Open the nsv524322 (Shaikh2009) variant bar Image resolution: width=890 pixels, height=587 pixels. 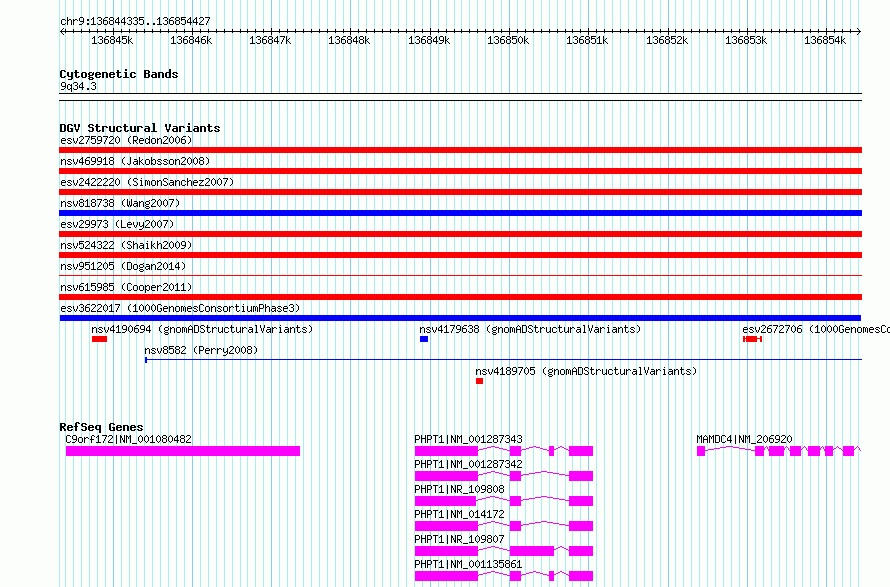(x=460, y=255)
